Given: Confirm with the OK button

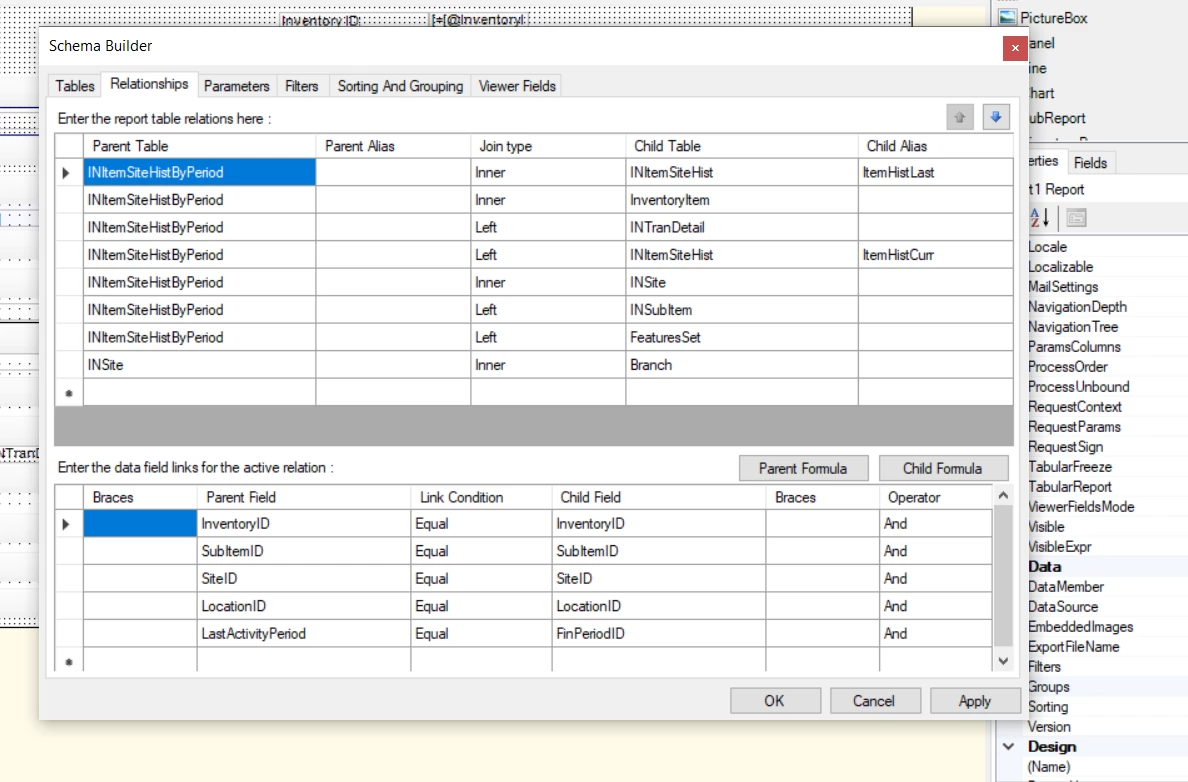Looking at the screenshot, I should click(774, 701).
